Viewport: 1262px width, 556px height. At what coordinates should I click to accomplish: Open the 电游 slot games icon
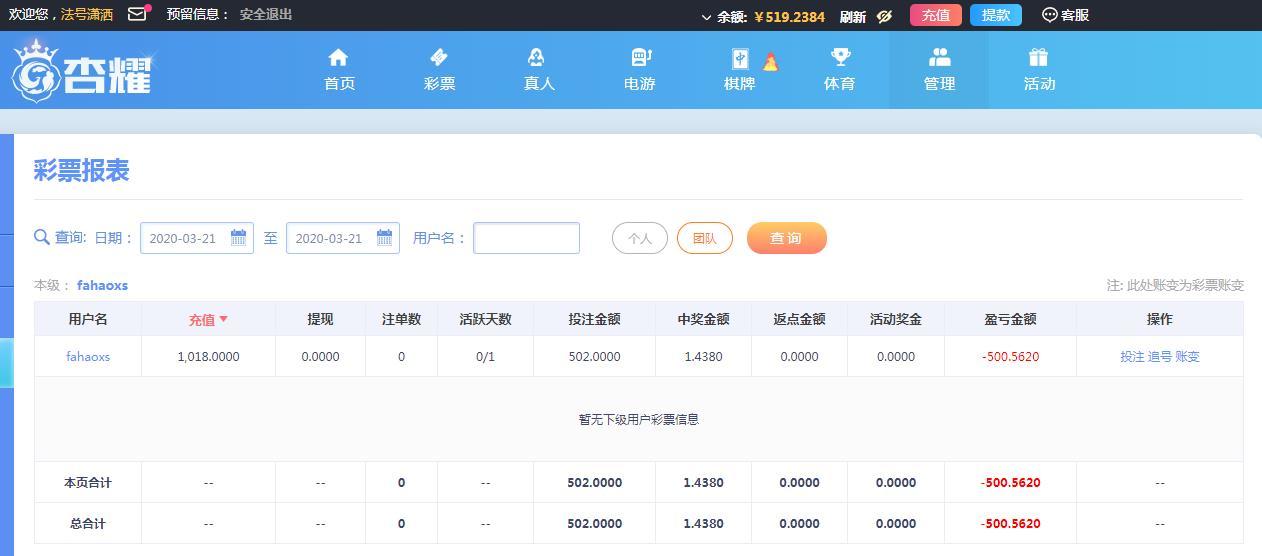click(x=640, y=58)
